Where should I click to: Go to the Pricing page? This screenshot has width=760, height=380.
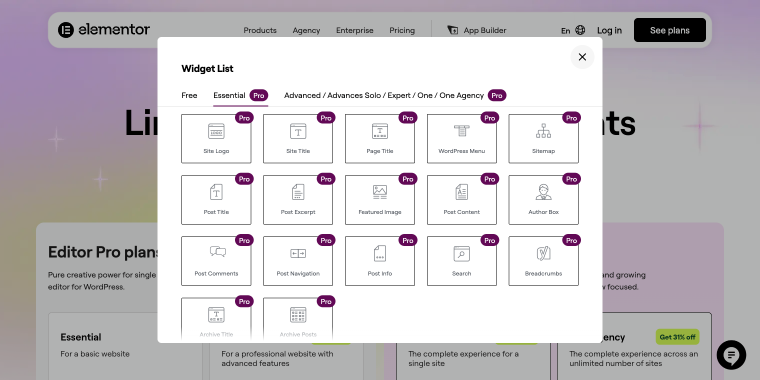click(402, 30)
